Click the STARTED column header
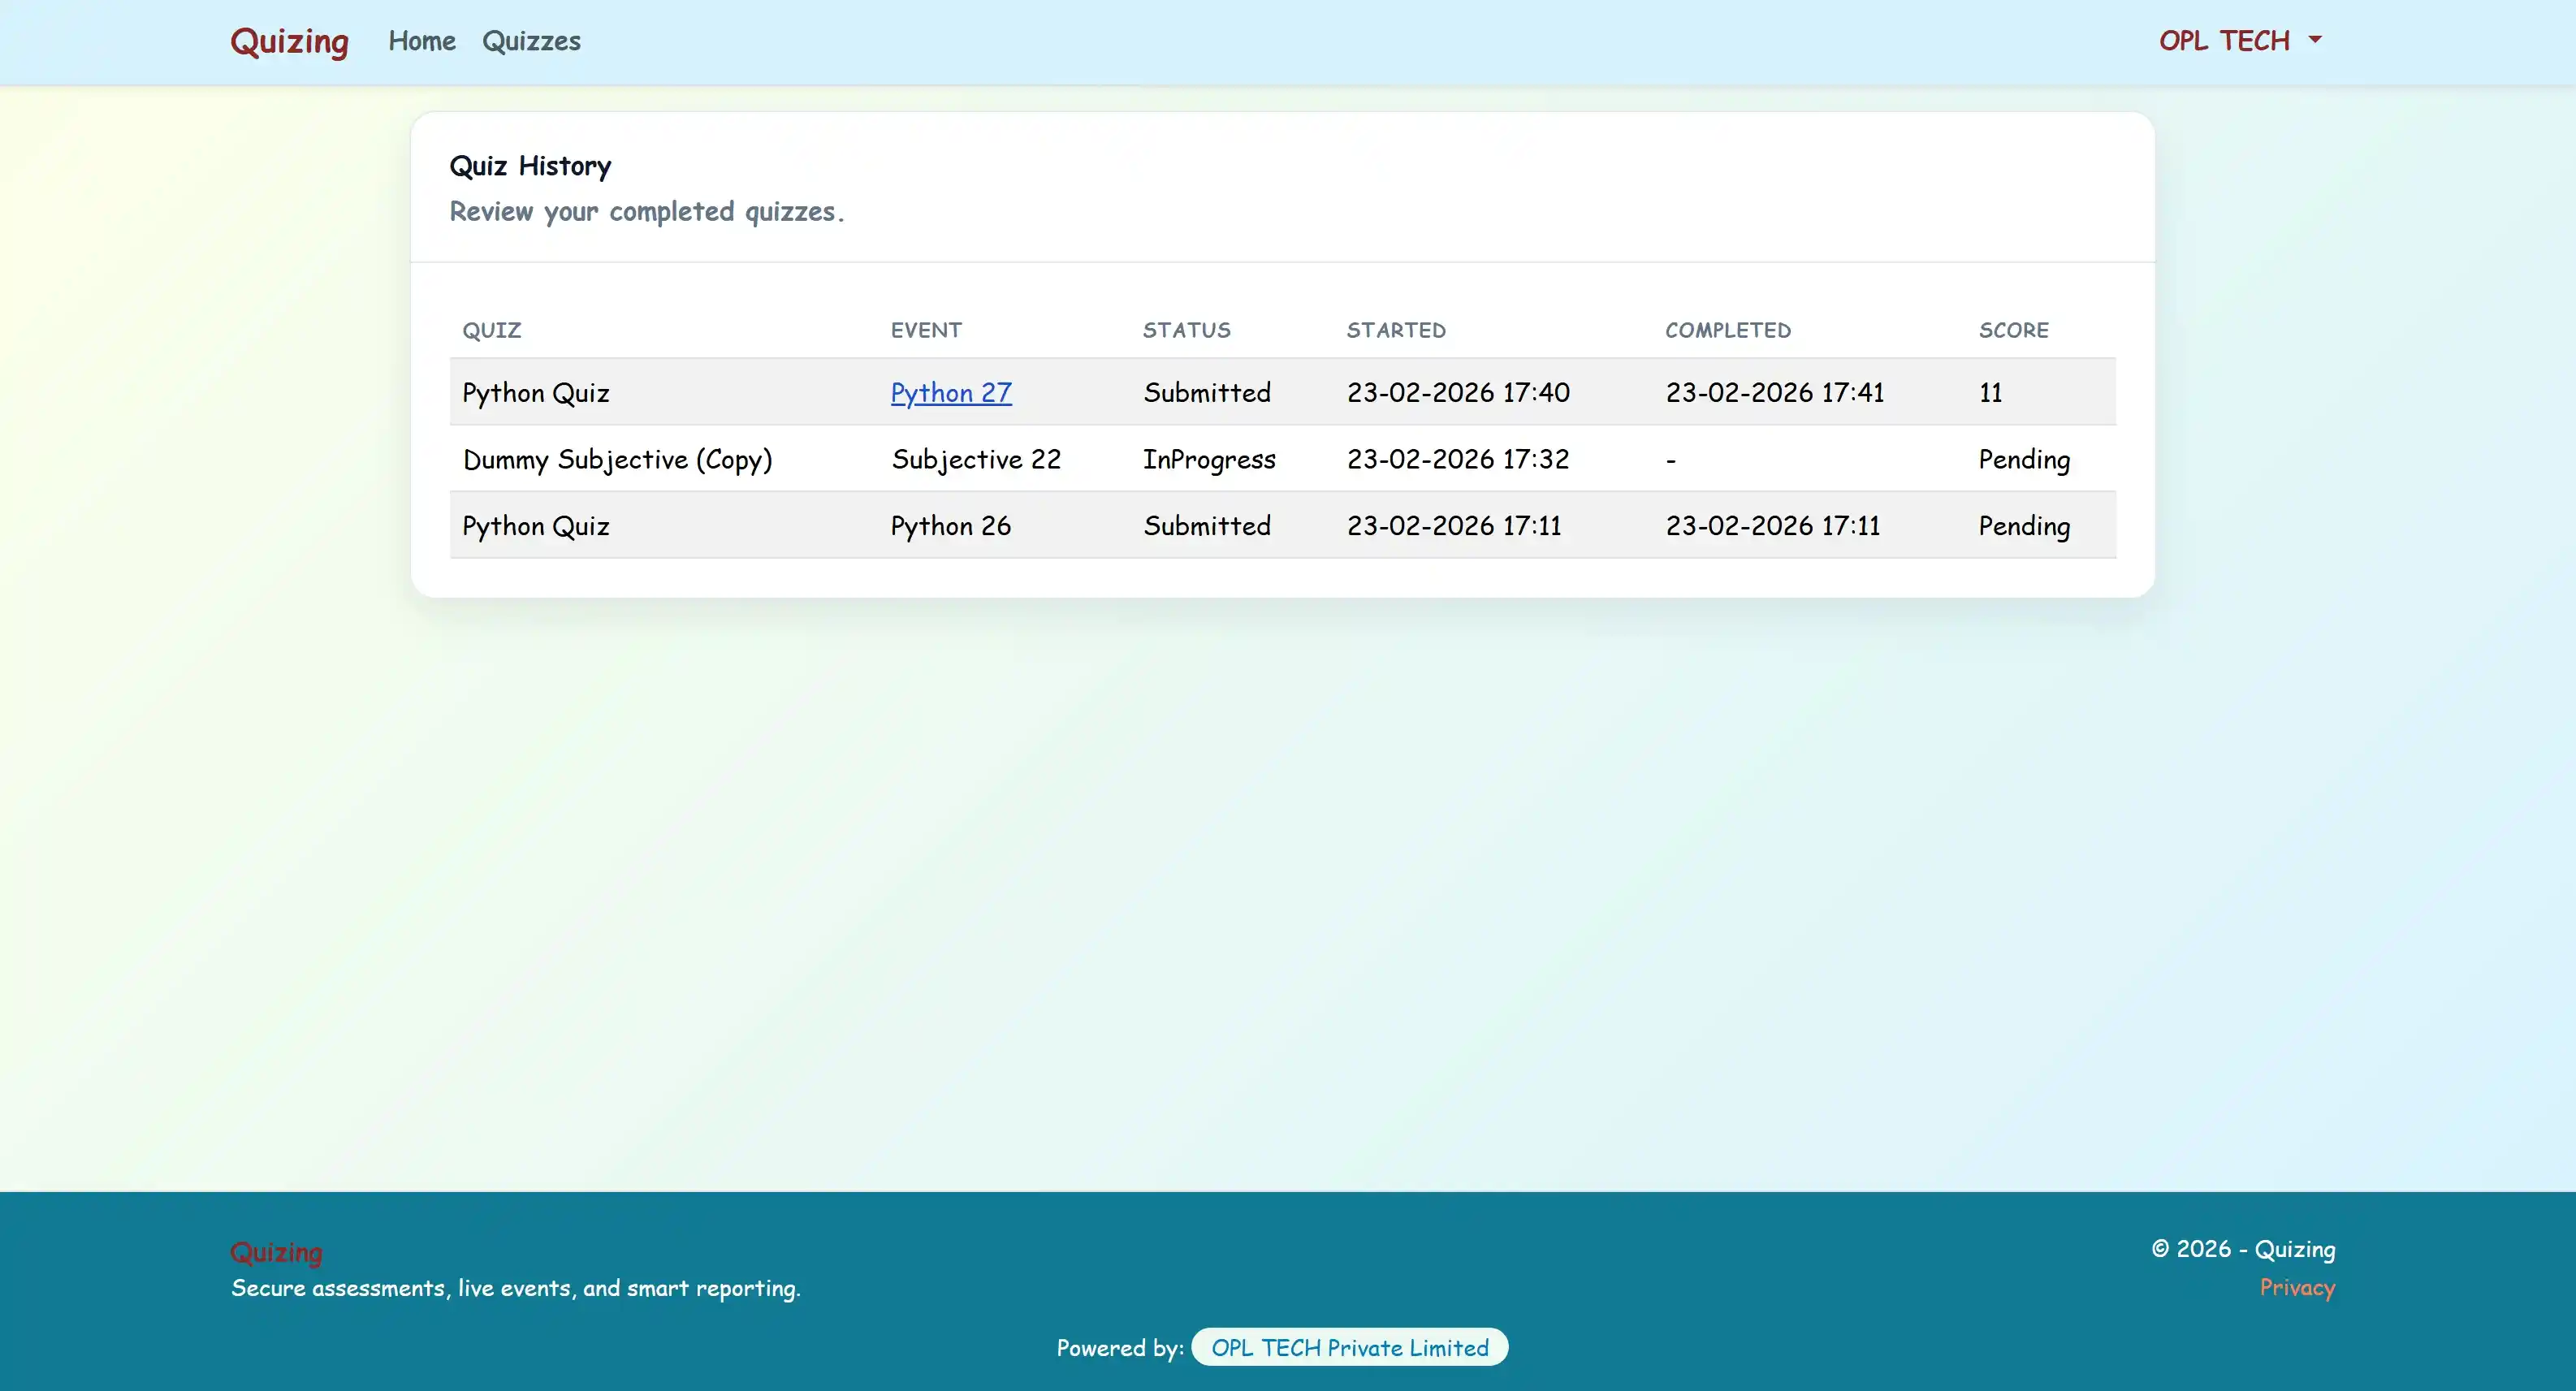The height and width of the screenshot is (1391, 2576). coord(1396,330)
